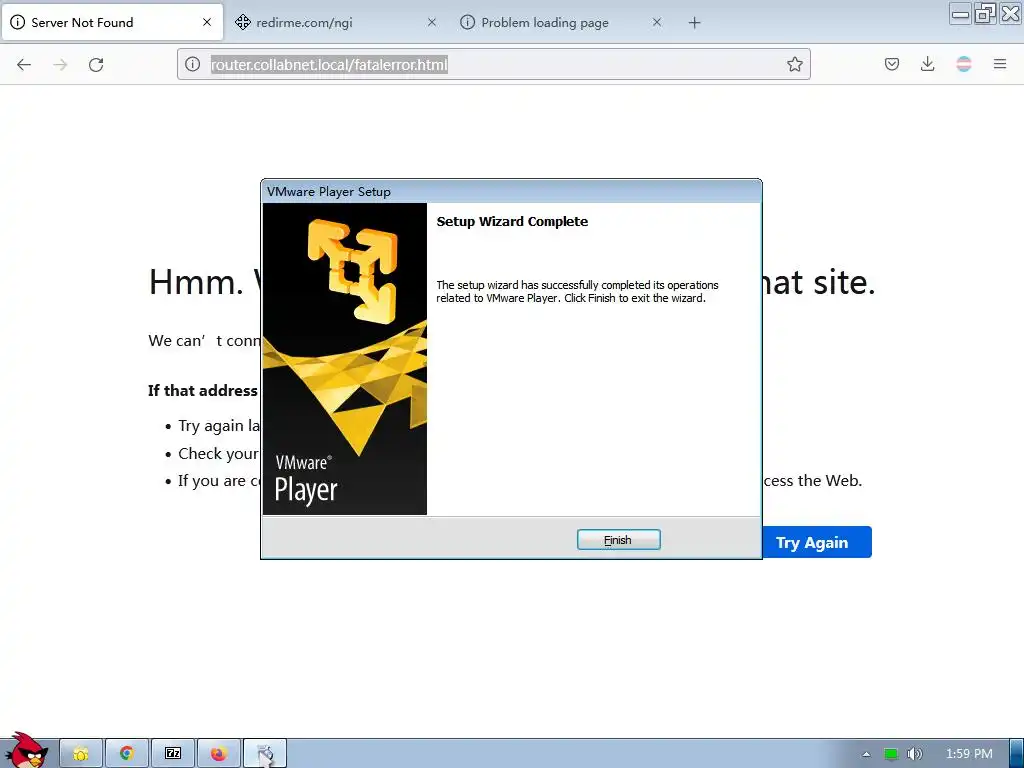Screen dimensions: 1024x768
Task: Open Firefox from the taskbar
Action: (219, 754)
